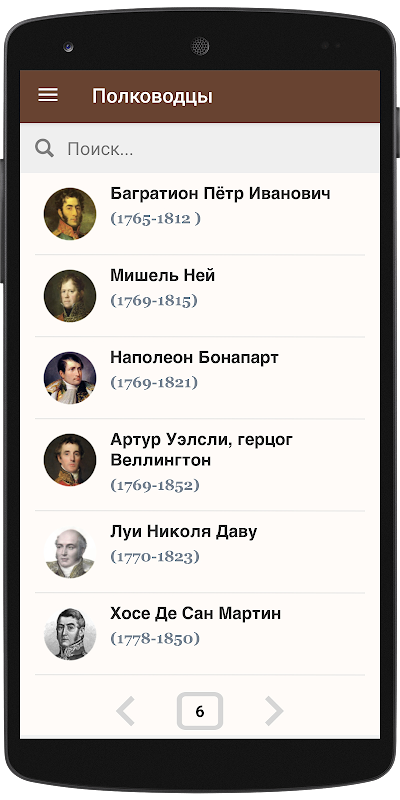400x800 pixels.
Task: Go to the next page arrow
Action: [274, 710]
